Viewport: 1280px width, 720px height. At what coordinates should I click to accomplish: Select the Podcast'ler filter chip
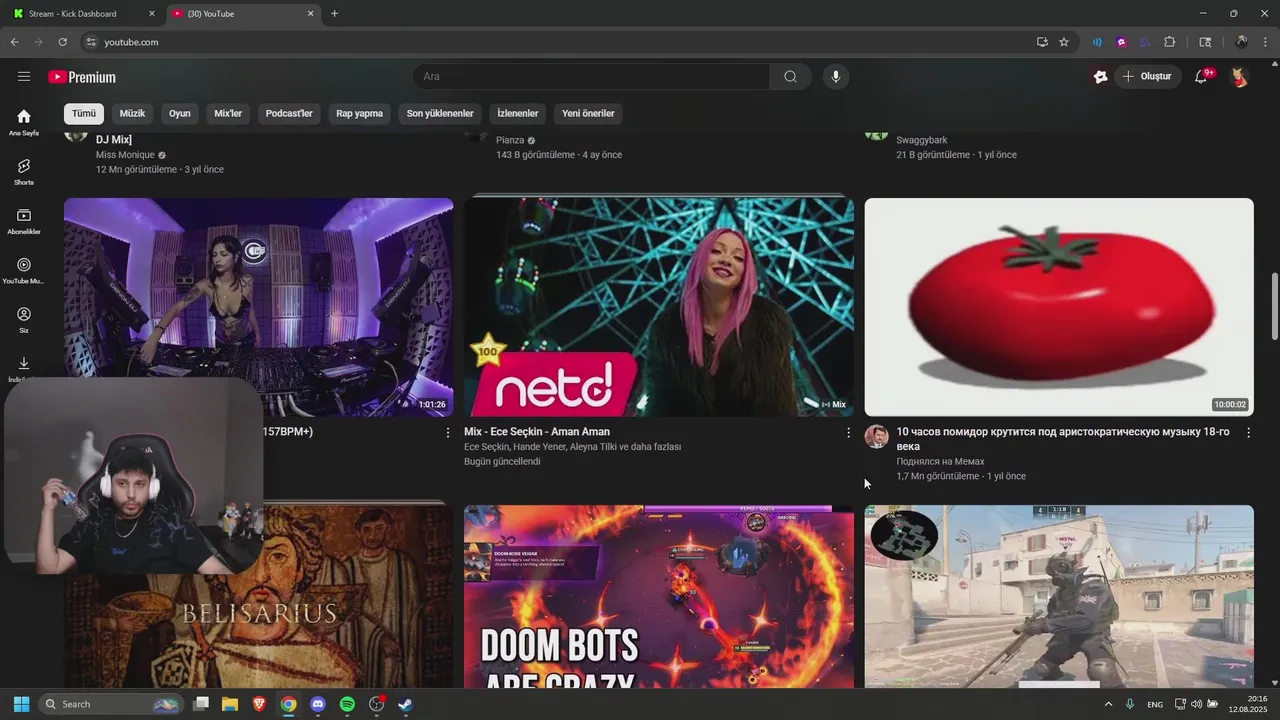point(289,113)
